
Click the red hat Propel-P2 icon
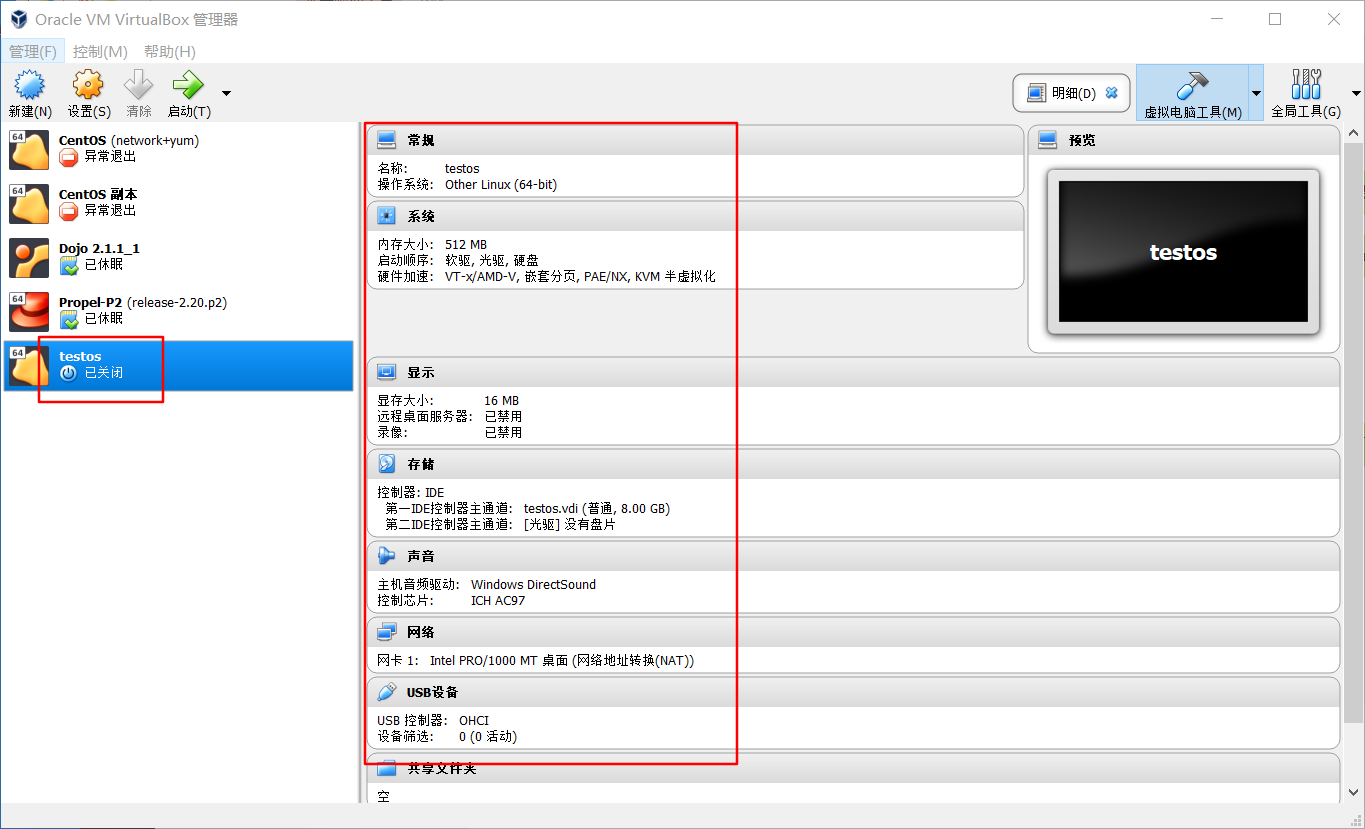29,312
